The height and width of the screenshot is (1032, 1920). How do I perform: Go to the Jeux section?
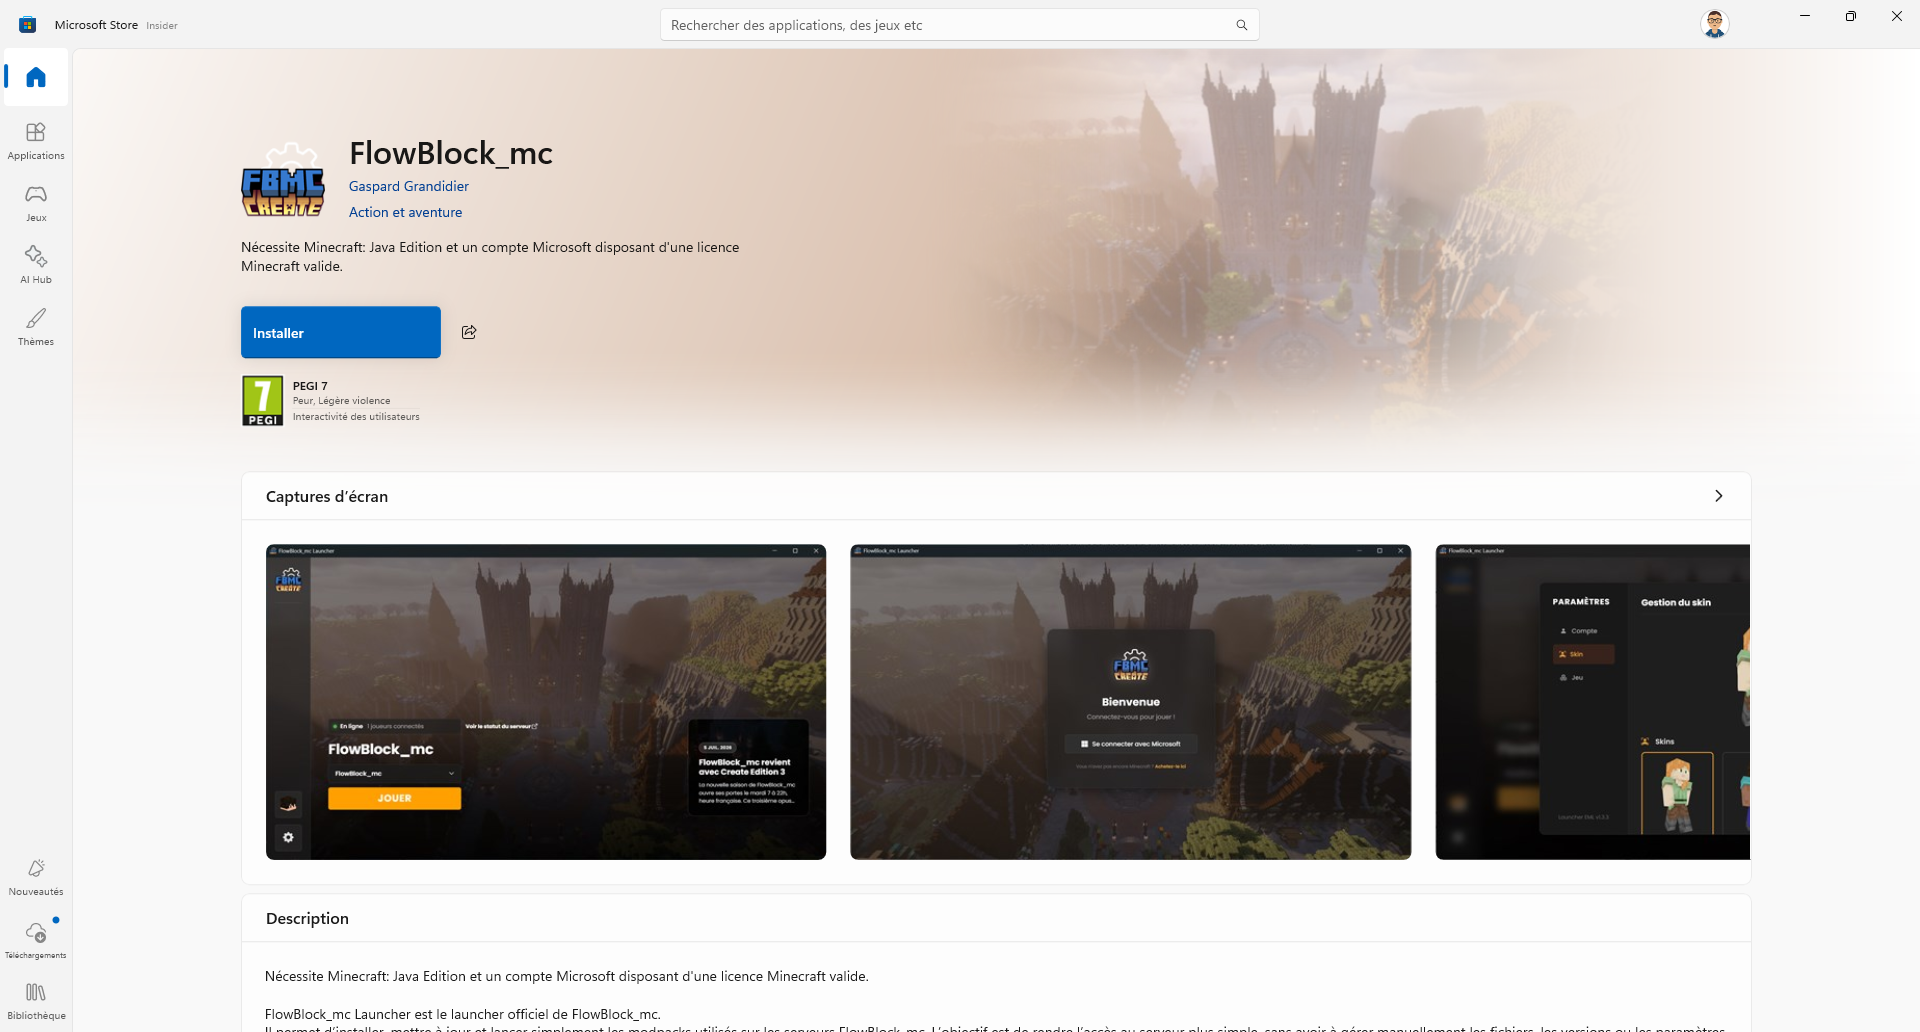(x=36, y=203)
